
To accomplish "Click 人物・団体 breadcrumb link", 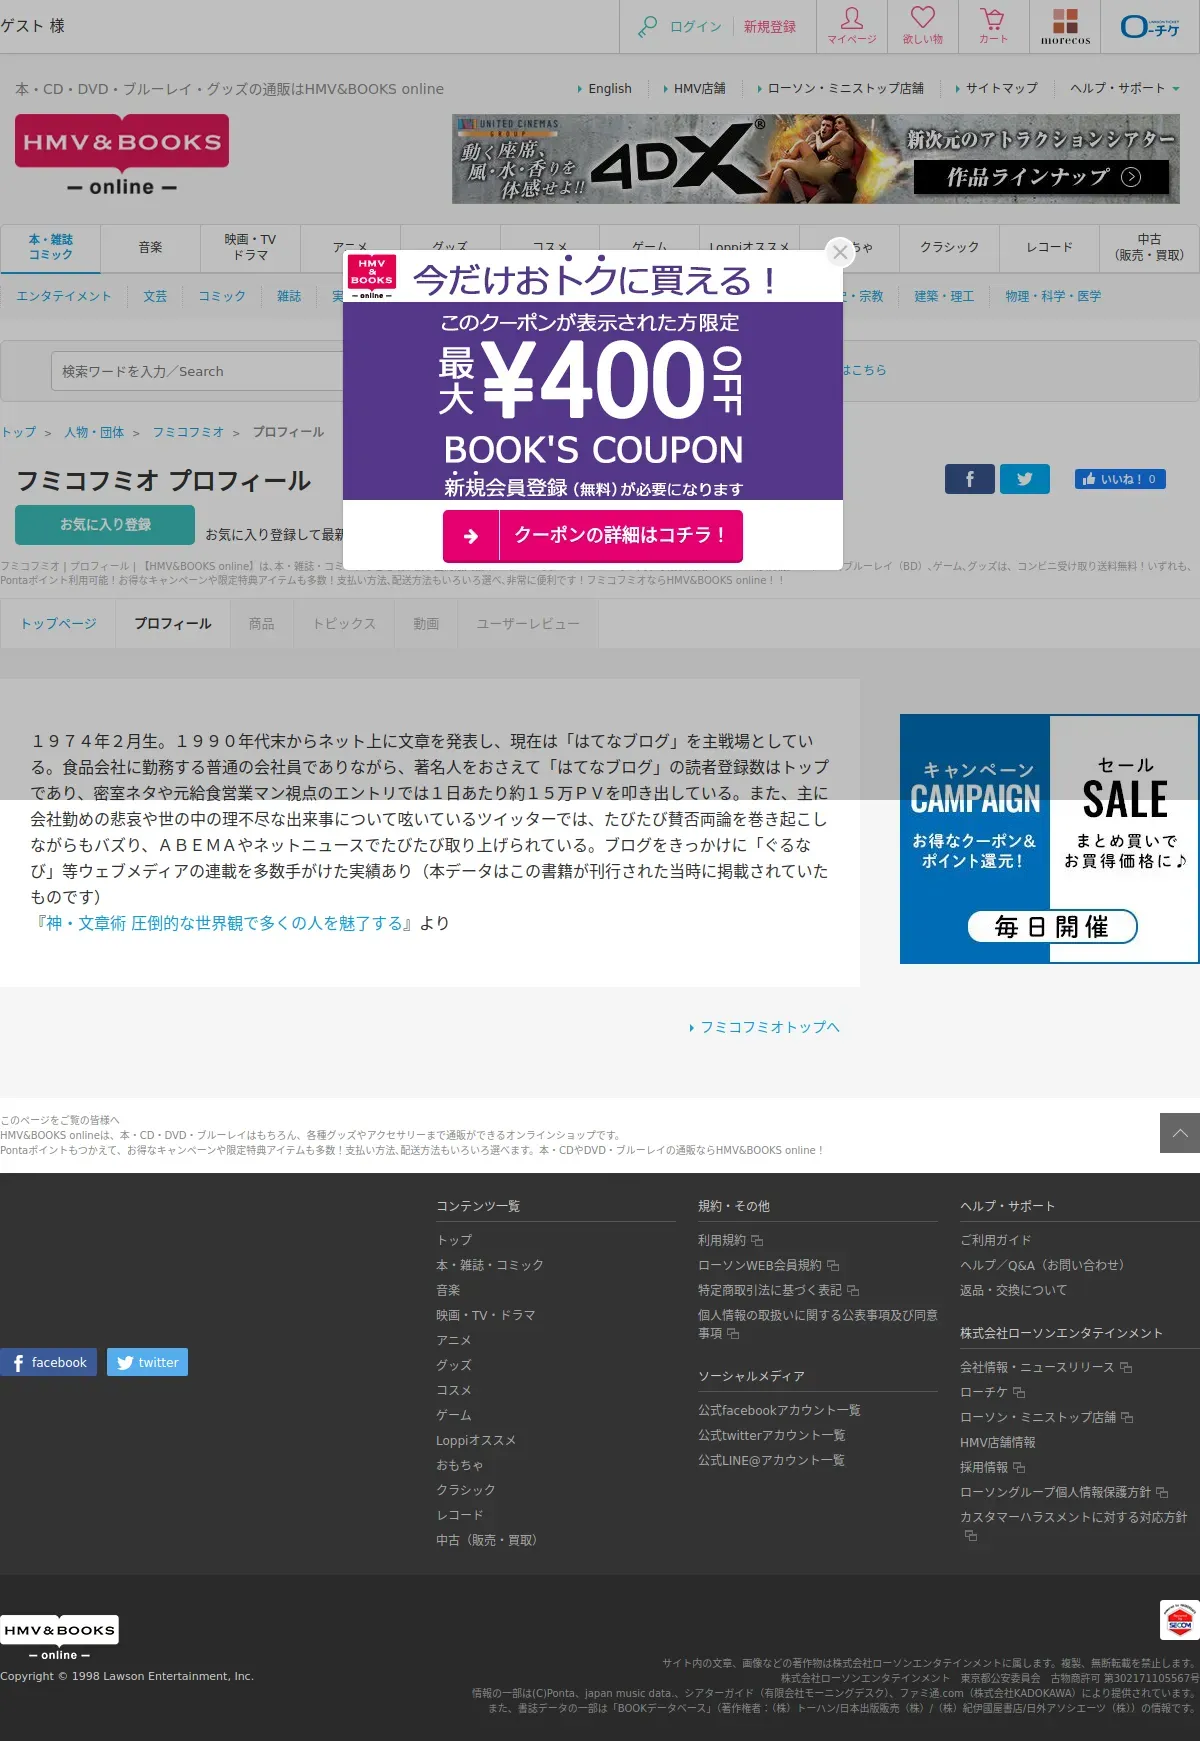I will pyautogui.click(x=94, y=432).
